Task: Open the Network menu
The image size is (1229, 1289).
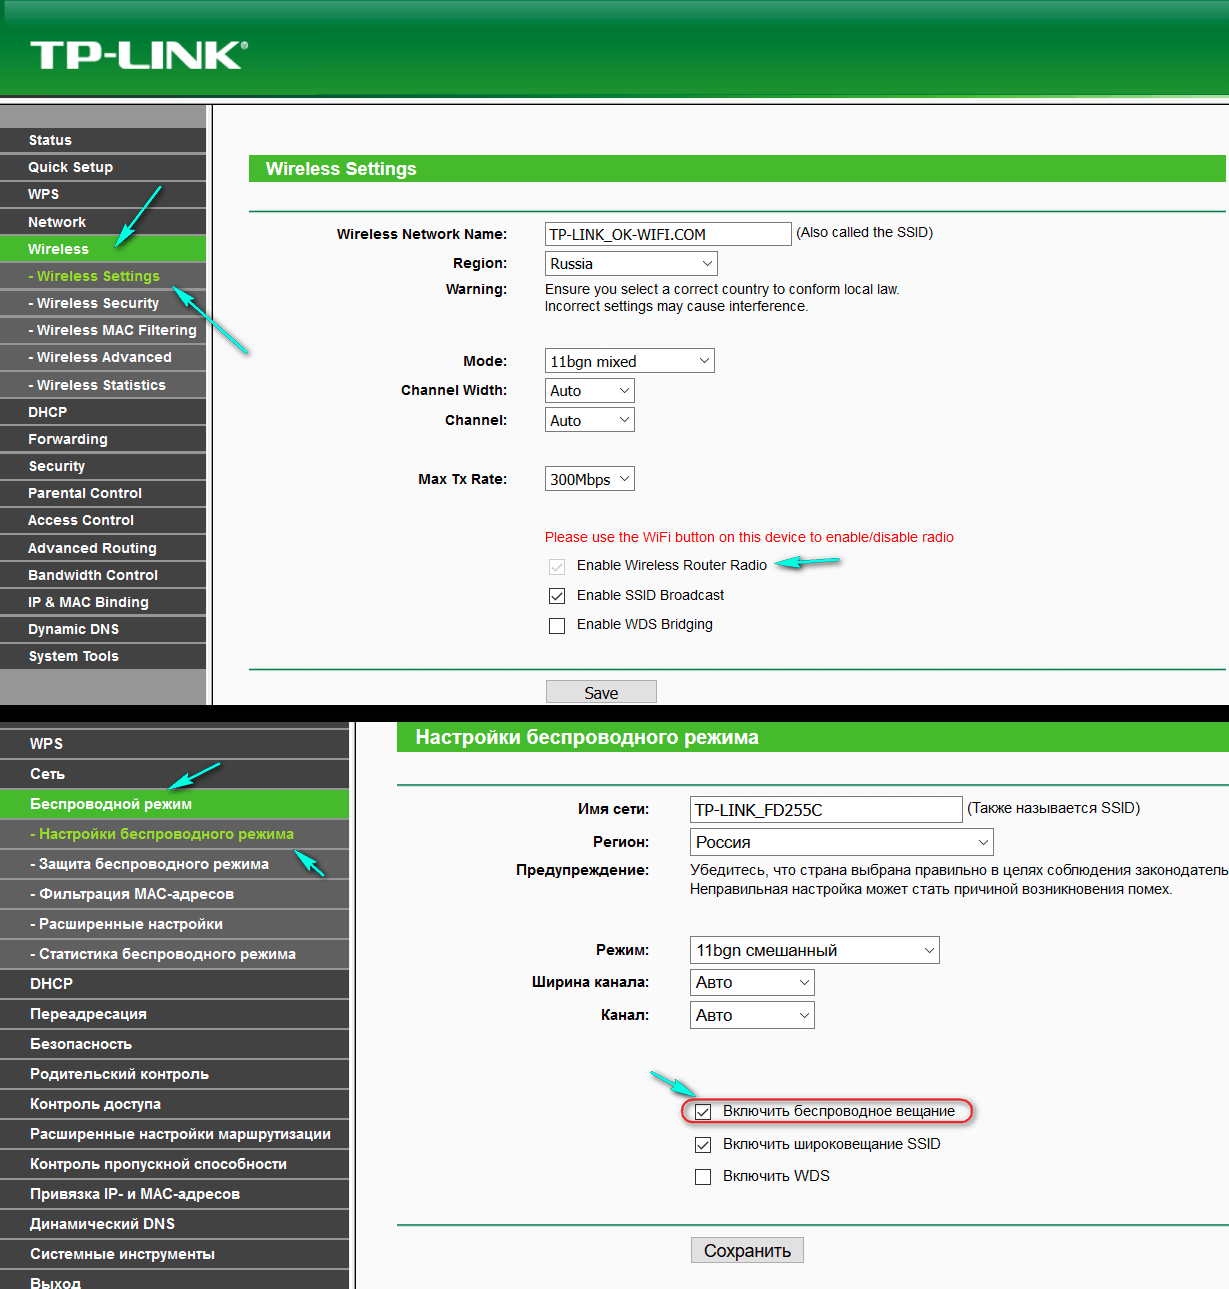Action: click(x=103, y=222)
